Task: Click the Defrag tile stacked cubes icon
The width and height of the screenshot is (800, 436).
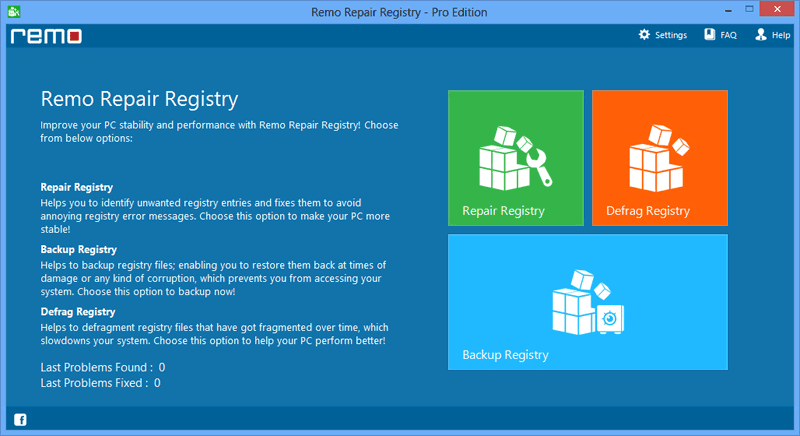Action: [659, 158]
